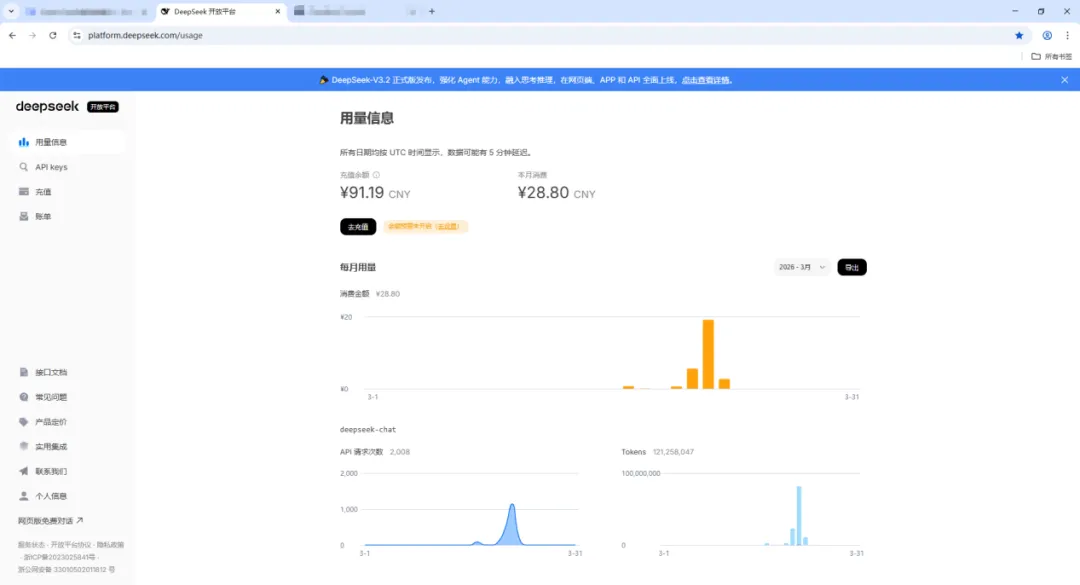Open the 所有书签 bookmarks folder

coord(1052,57)
